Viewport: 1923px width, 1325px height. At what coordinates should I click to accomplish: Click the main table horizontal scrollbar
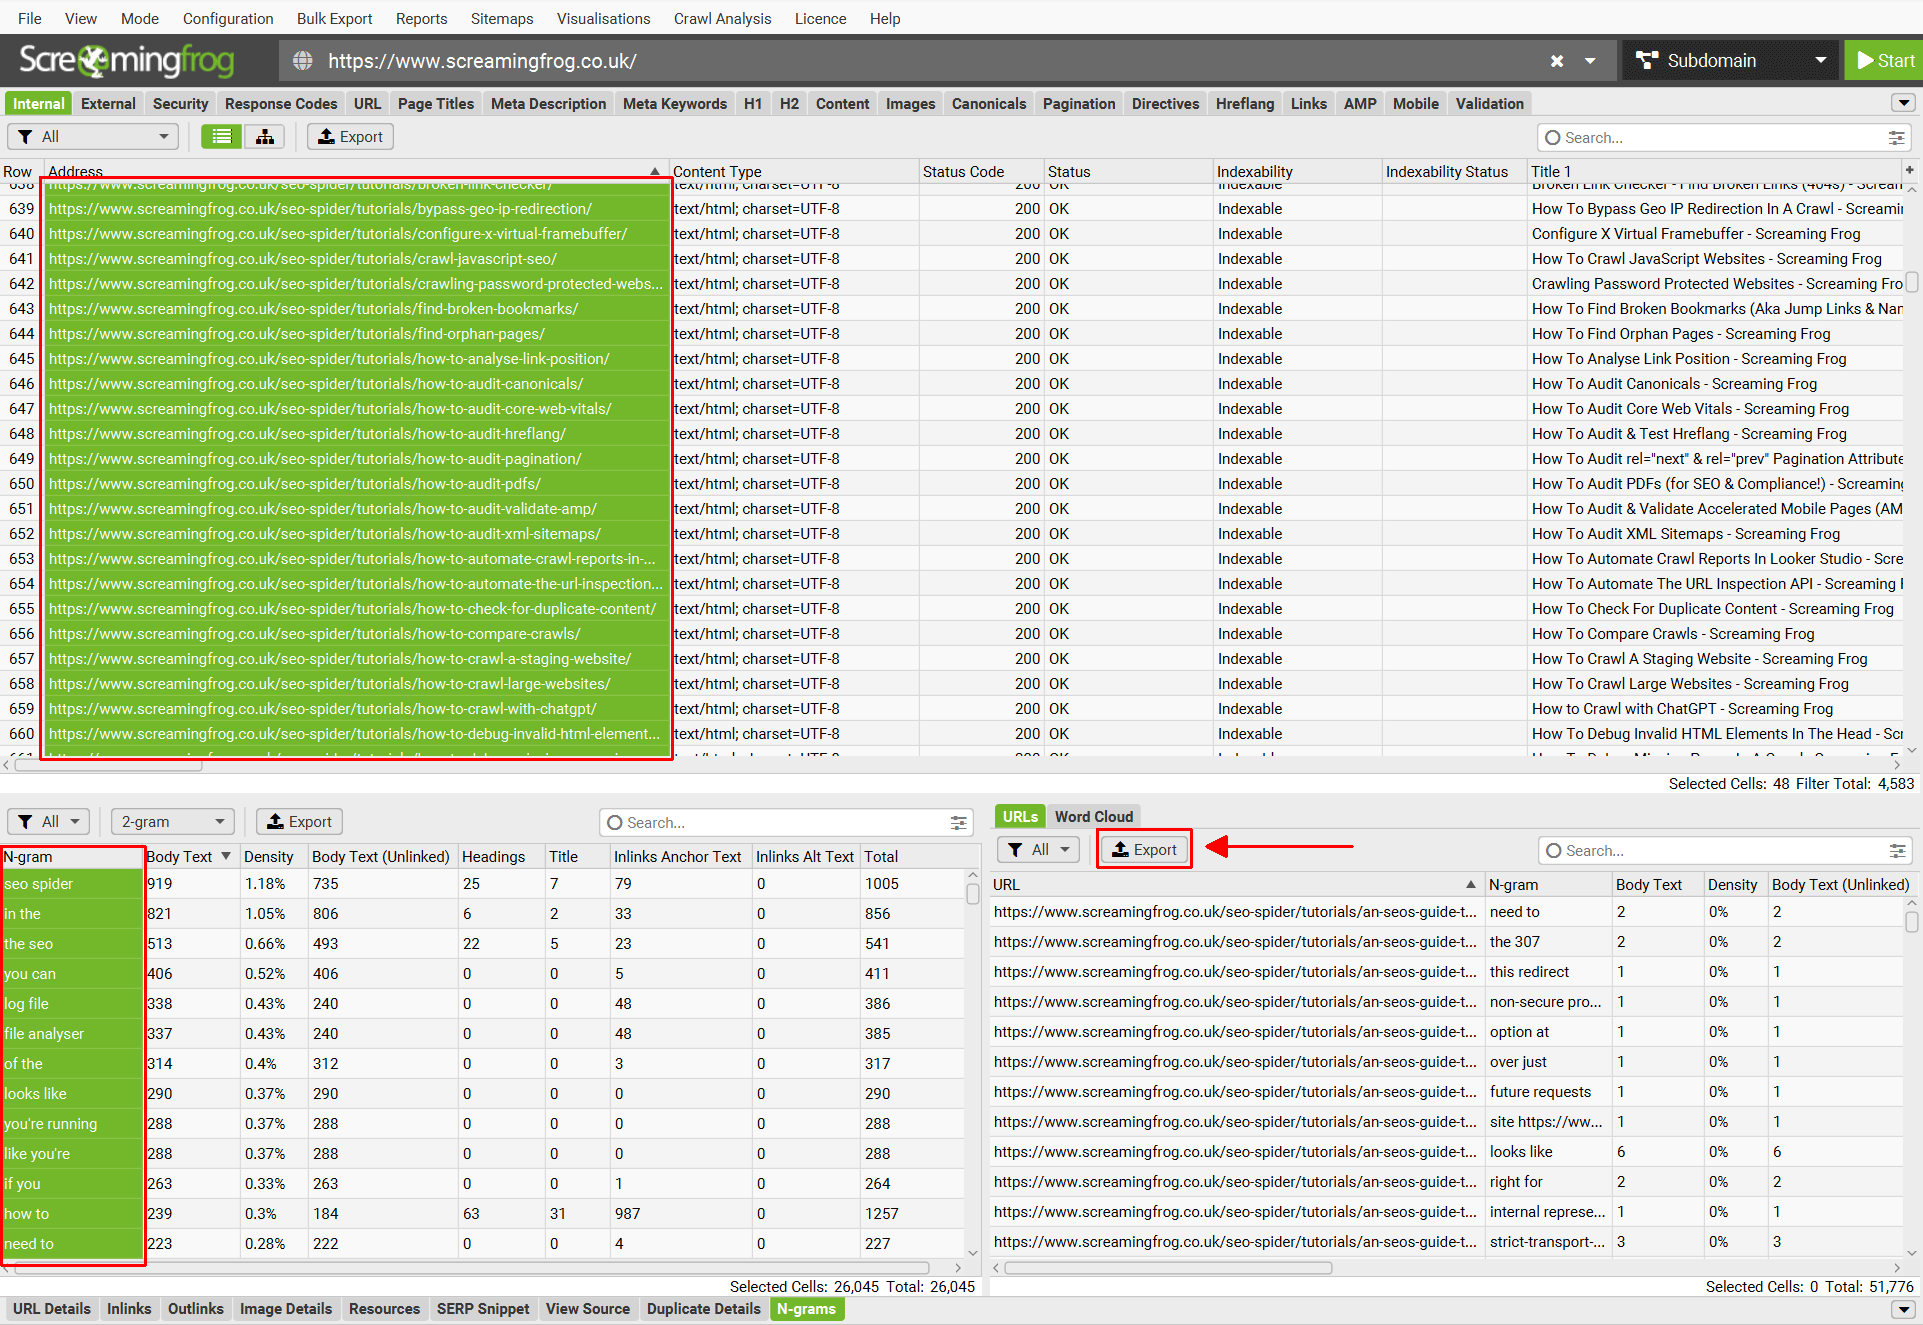pos(107,766)
